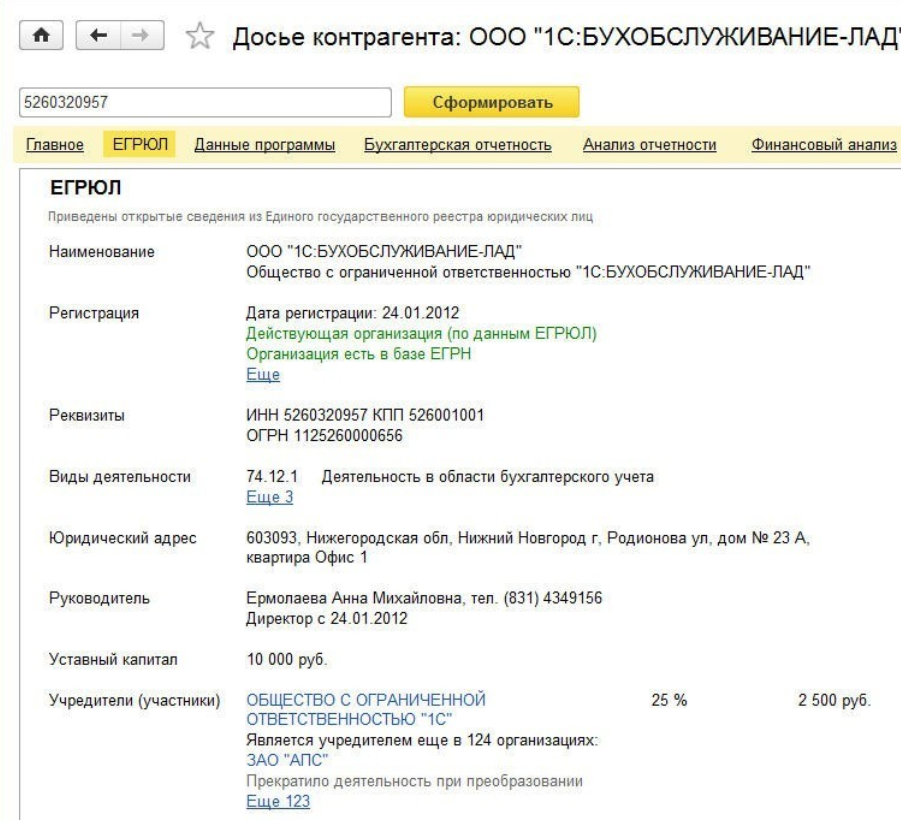Image resolution: width=901 pixels, height=822 pixels.
Task: Expand Еще 3 additional activity types
Action: [269, 497]
